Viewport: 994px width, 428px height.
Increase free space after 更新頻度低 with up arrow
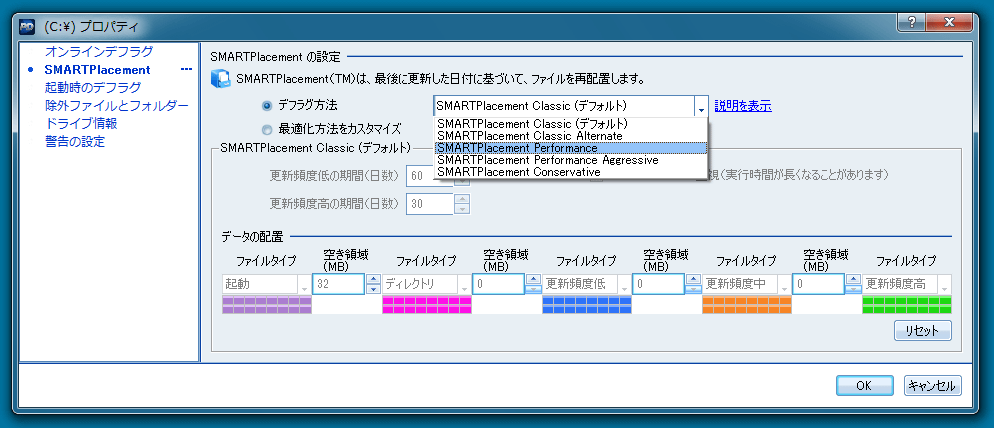point(693,280)
